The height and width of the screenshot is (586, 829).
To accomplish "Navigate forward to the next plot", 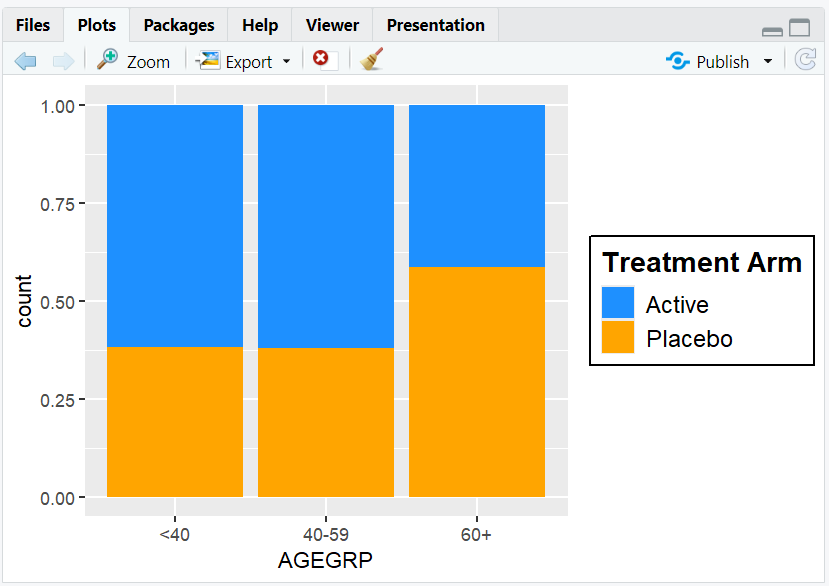I will pos(63,60).
